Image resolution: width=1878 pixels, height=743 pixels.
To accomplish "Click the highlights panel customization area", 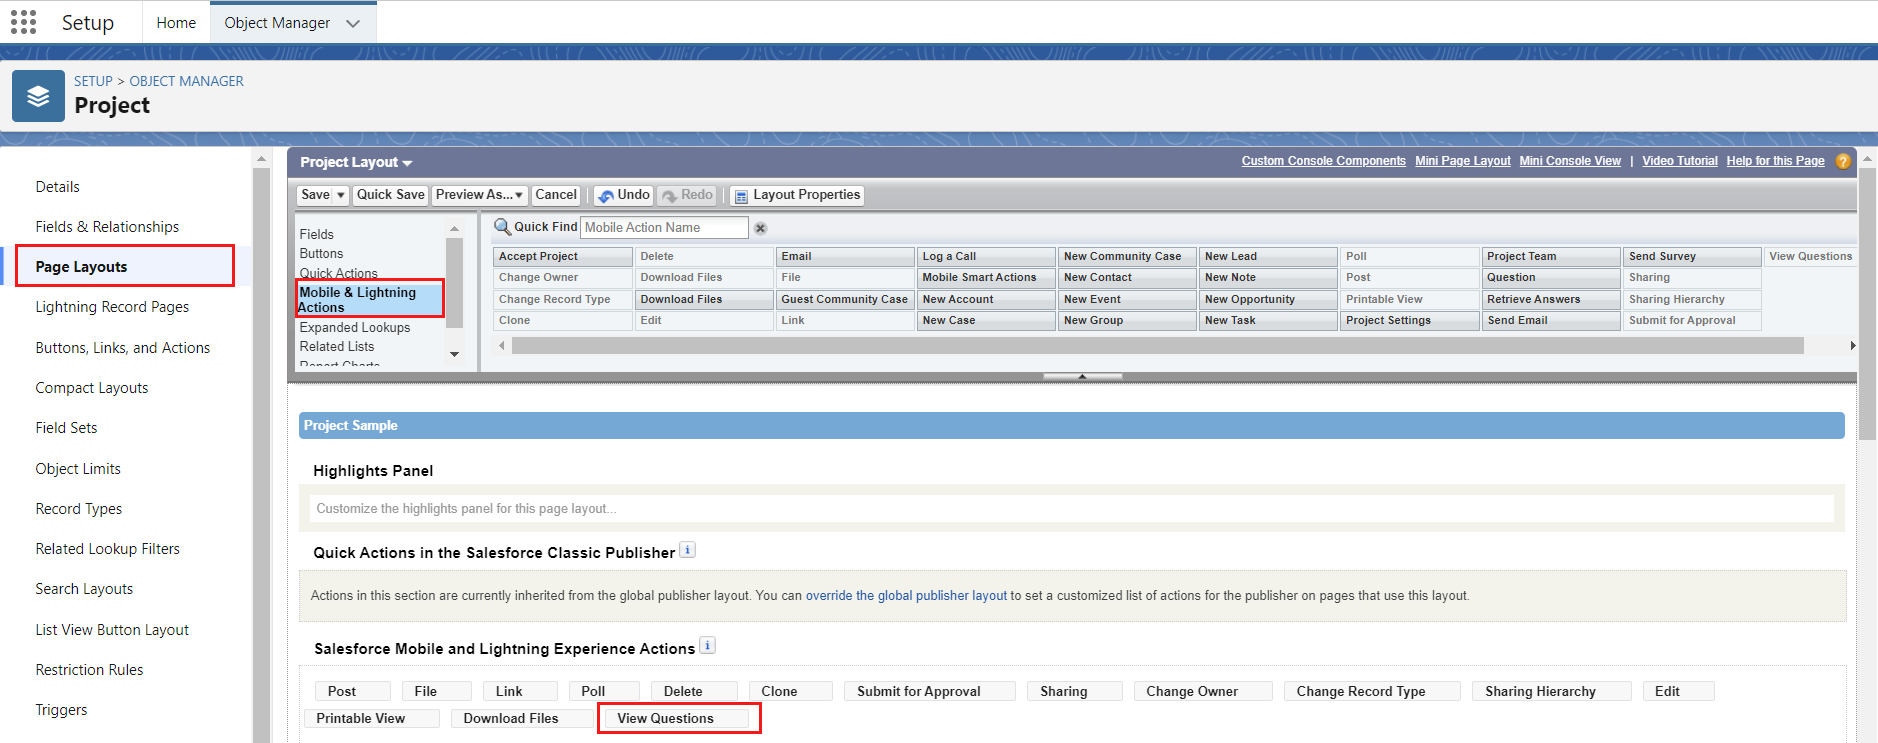I will pos(1071,508).
